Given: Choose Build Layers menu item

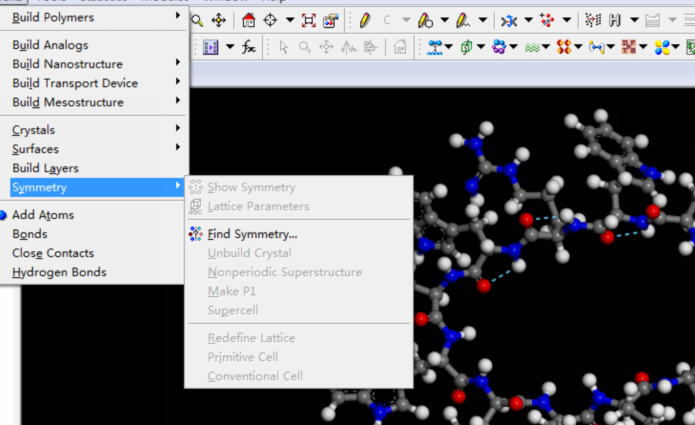Looking at the screenshot, I should click(95, 168).
